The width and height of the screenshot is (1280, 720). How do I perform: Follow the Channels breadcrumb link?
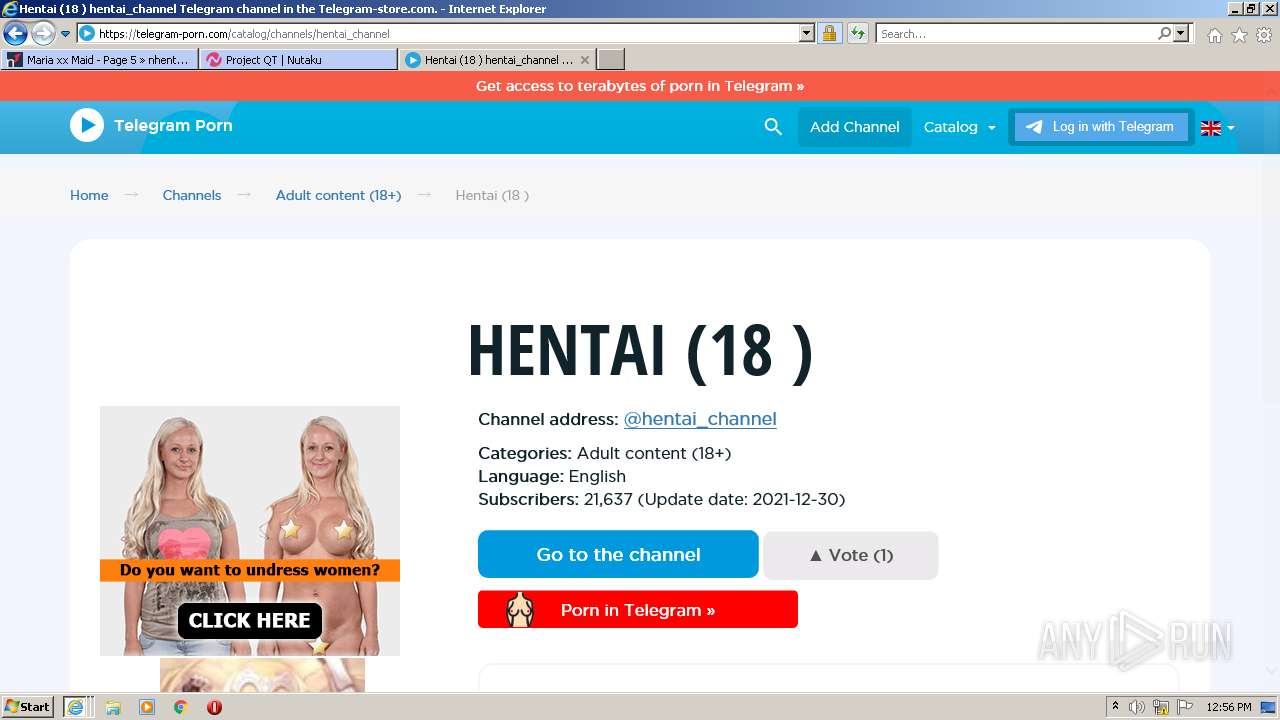tap(192, 195)
